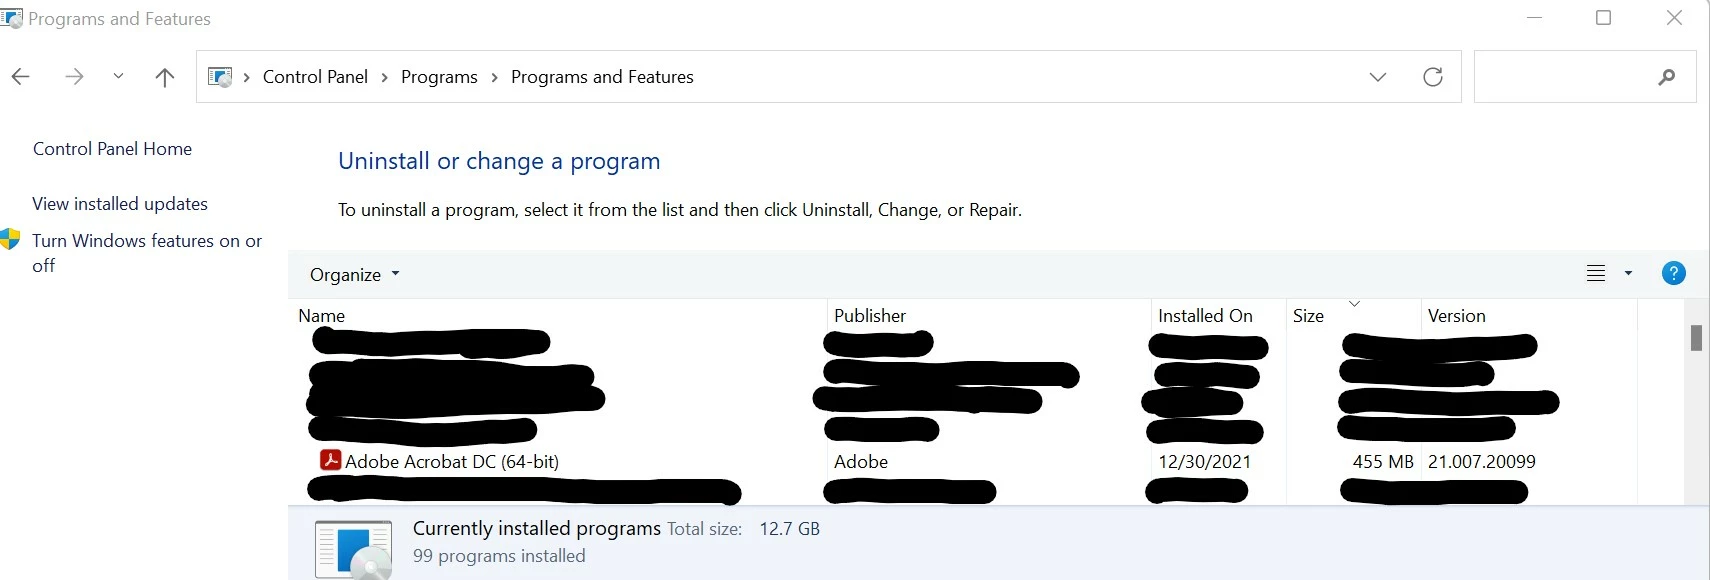1710x580 pixels.
Task: Open Control Panel Home link
Action: [112, 149]
